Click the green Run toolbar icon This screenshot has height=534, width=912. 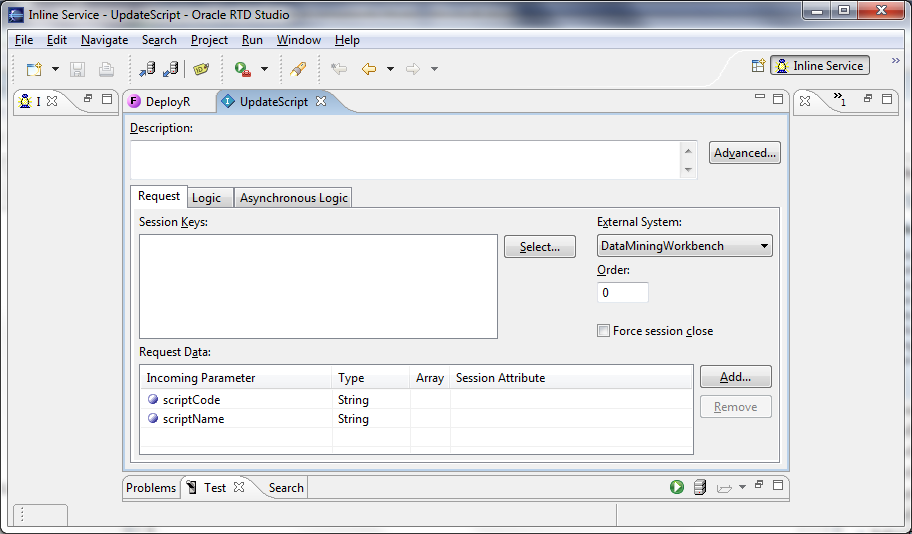point(243,69)
